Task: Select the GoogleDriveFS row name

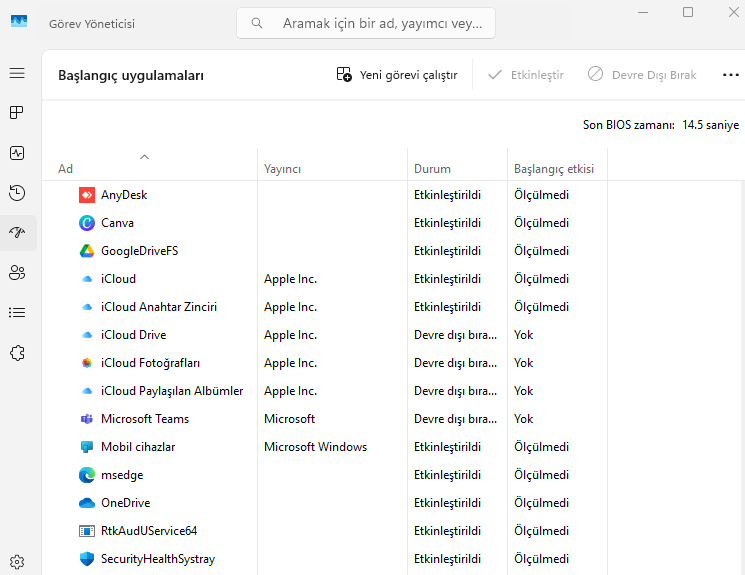Action: 140,251
